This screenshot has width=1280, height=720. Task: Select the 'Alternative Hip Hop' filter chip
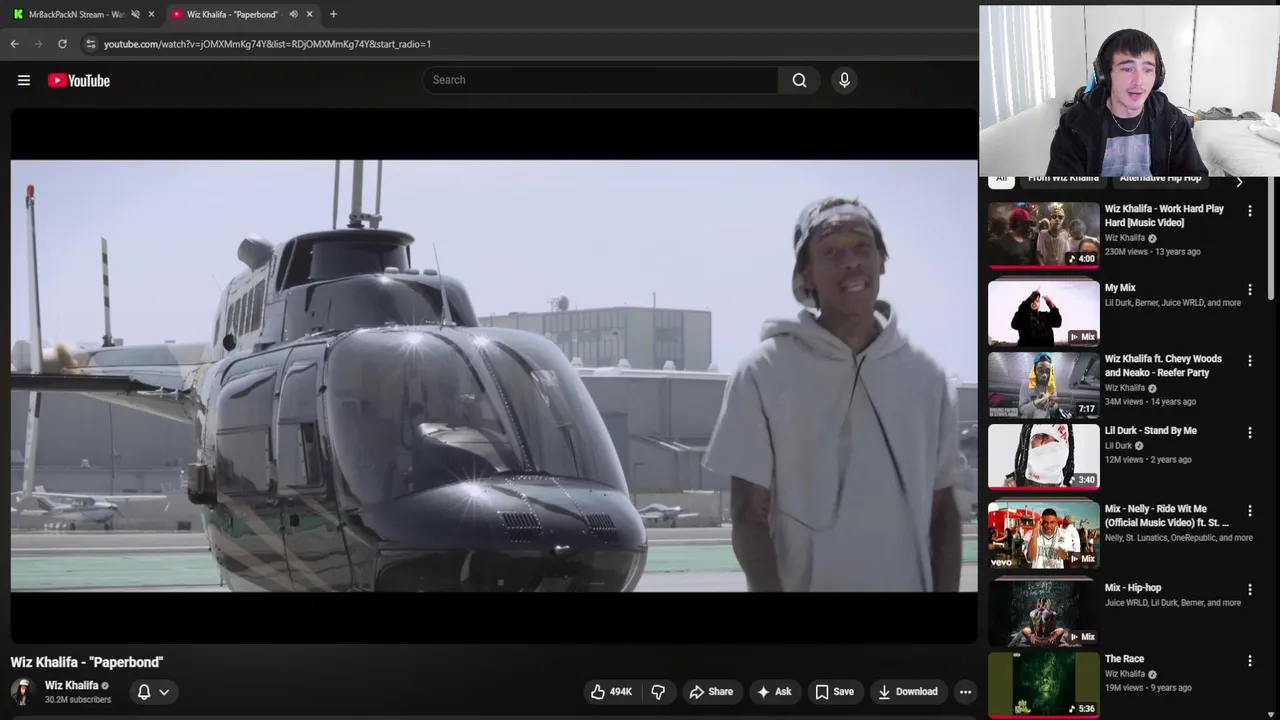click(x=1160, y=180)
